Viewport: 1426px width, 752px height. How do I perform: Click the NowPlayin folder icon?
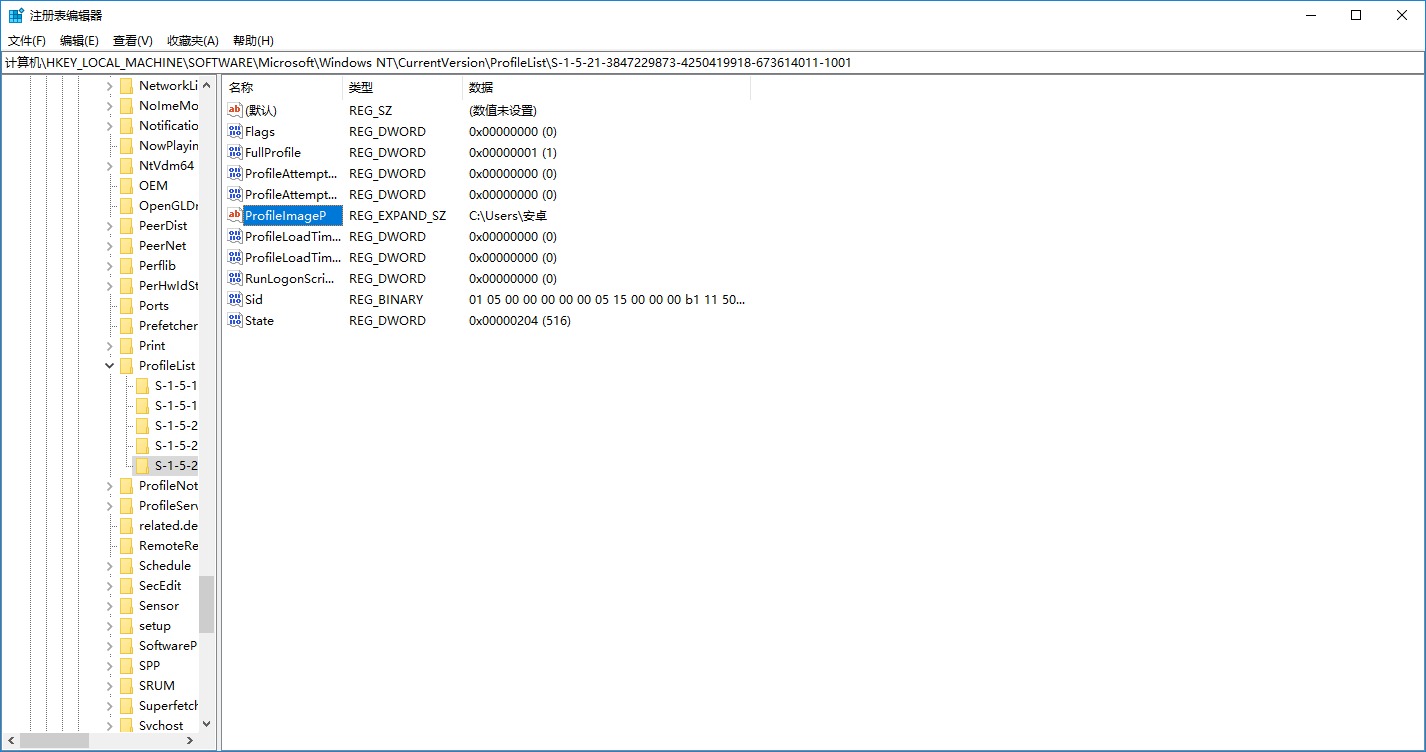126,145
